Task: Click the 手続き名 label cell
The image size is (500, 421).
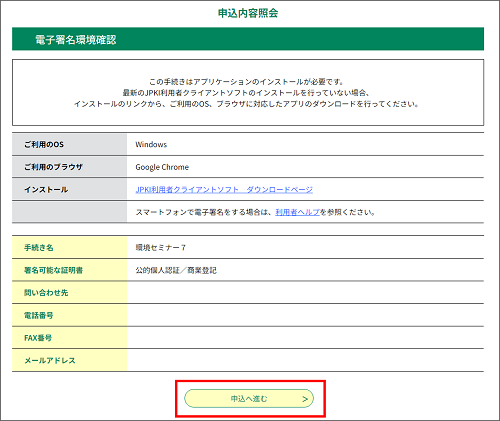Action: [69, 247]
